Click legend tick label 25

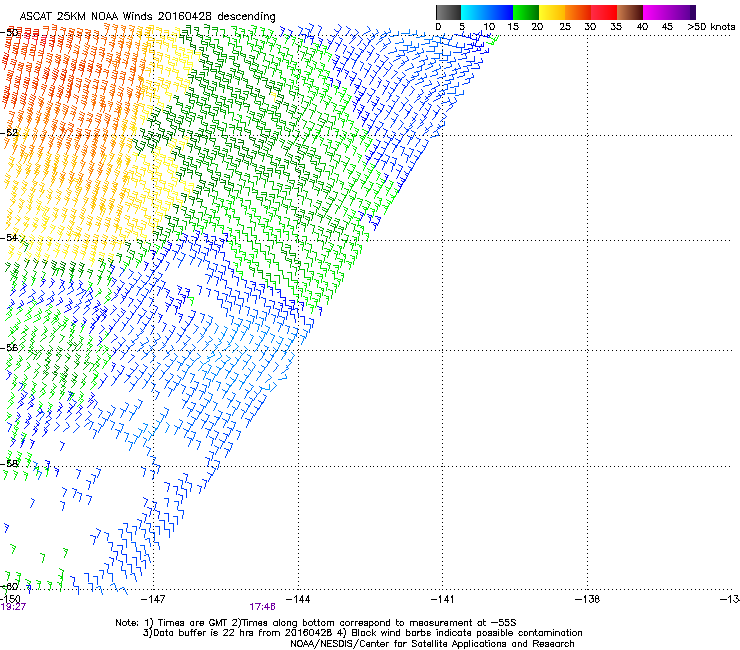pyautogui.click(x=565, y=27)
